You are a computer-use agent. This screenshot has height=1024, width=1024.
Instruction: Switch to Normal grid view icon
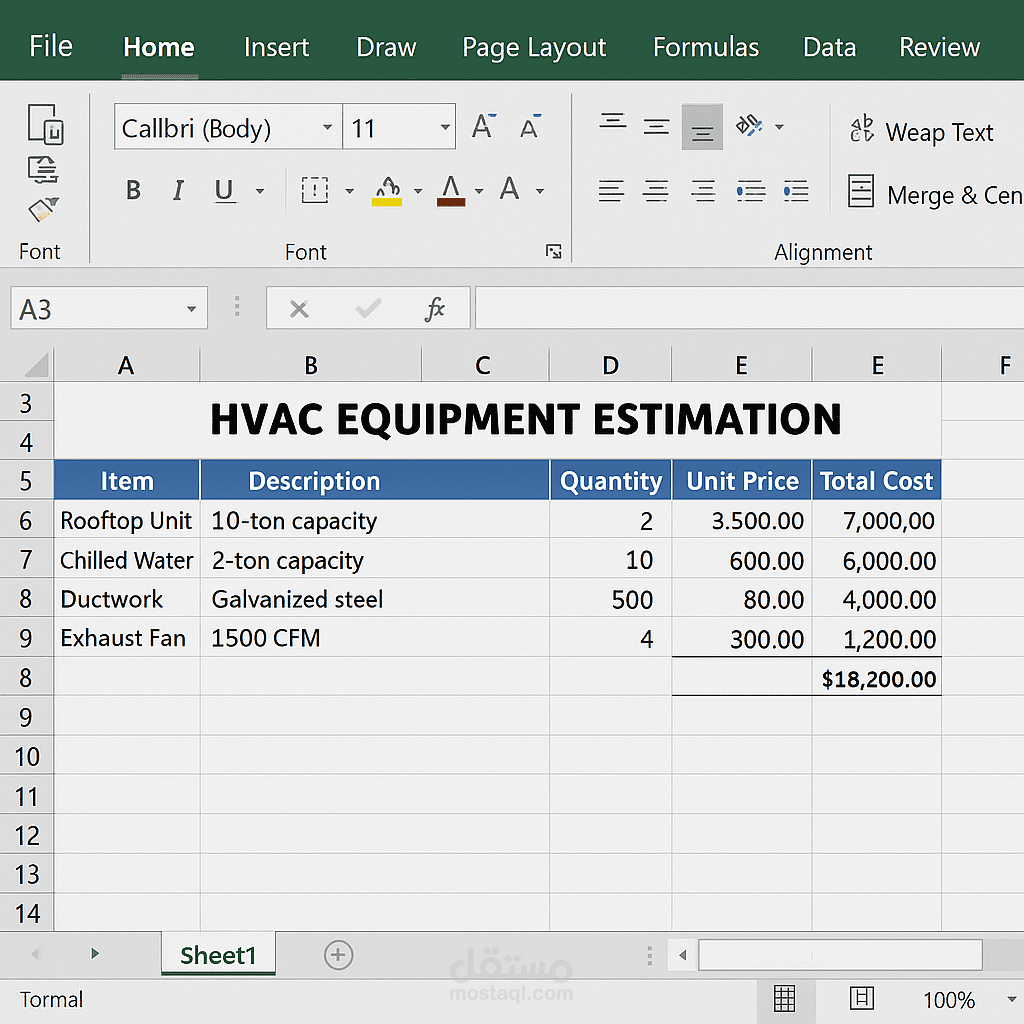[x=784, y=999]
